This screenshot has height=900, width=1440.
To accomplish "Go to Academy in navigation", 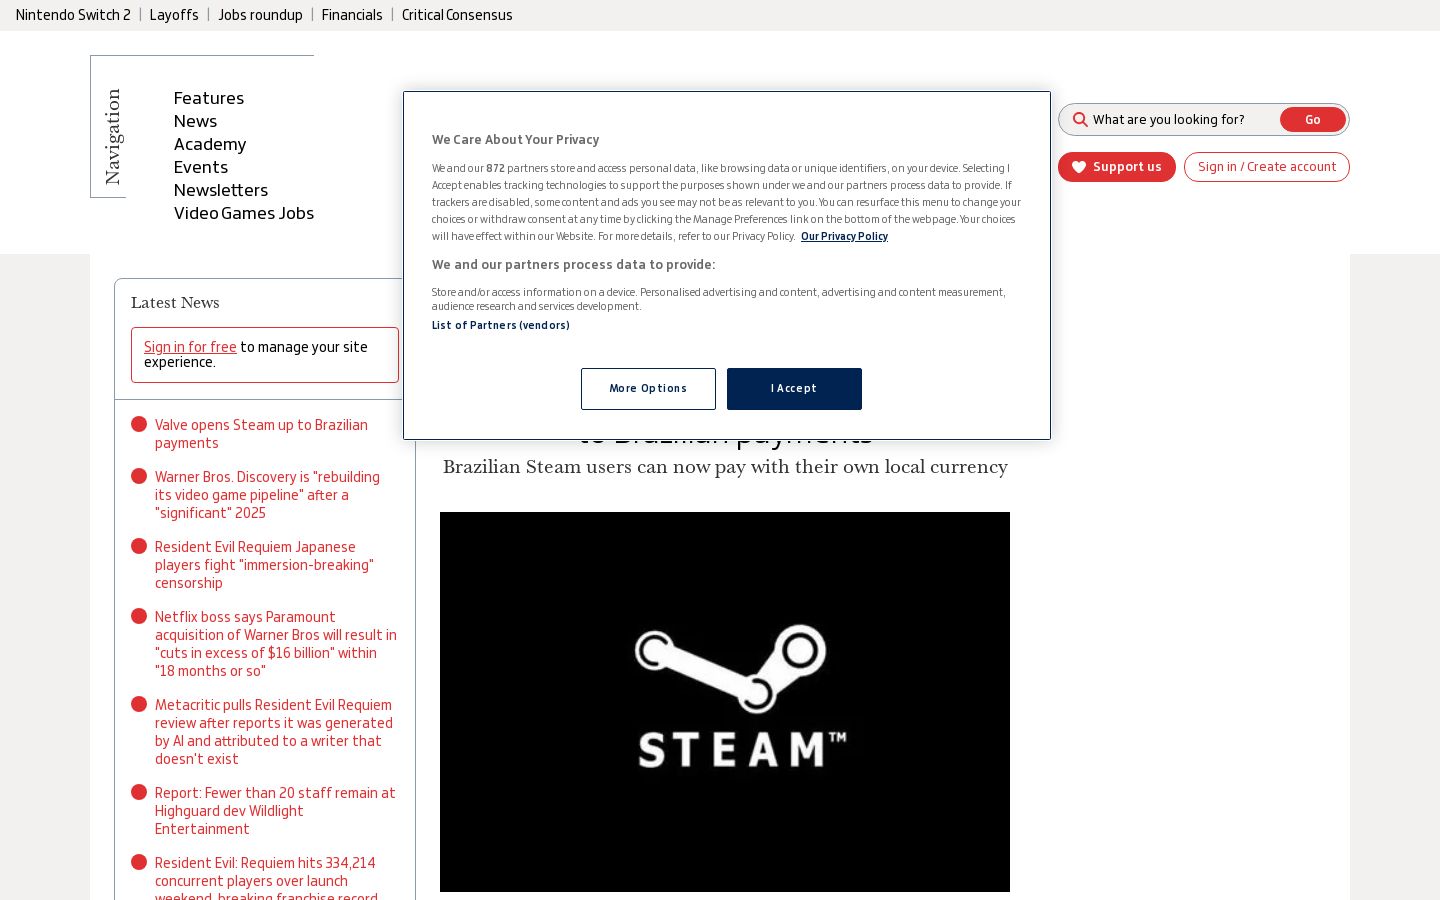I will pyautogui.click(x=210, y=144).
